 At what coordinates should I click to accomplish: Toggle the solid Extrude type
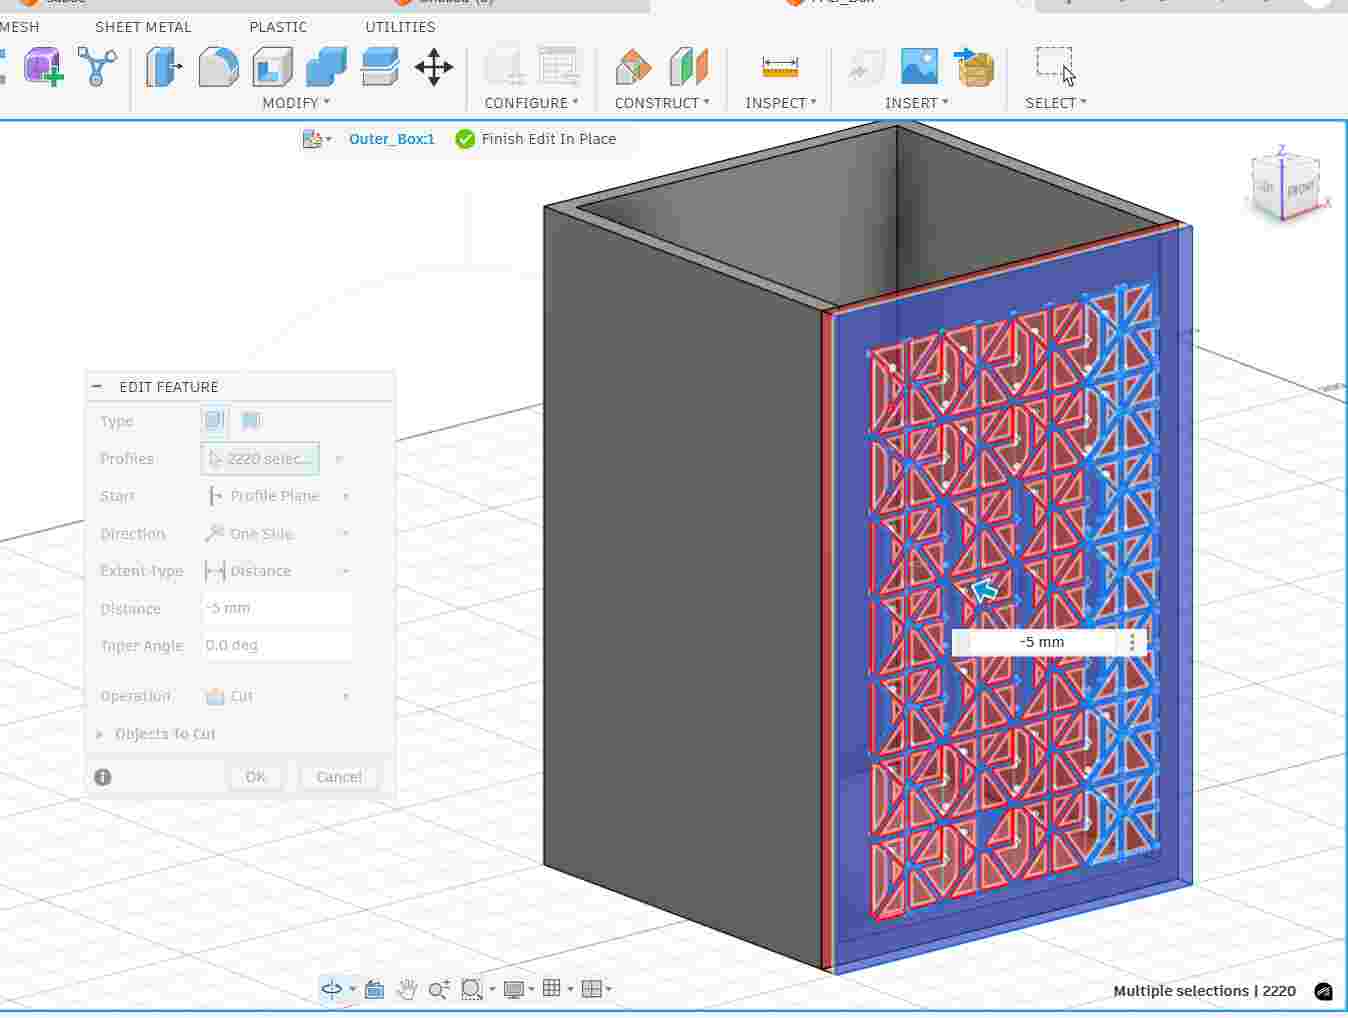coord(214,421)
